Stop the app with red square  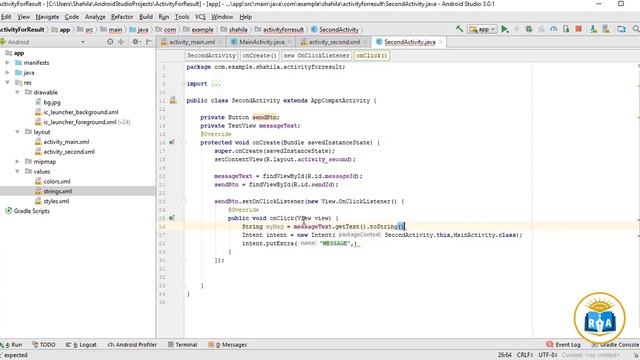click(x=578, y=29)
